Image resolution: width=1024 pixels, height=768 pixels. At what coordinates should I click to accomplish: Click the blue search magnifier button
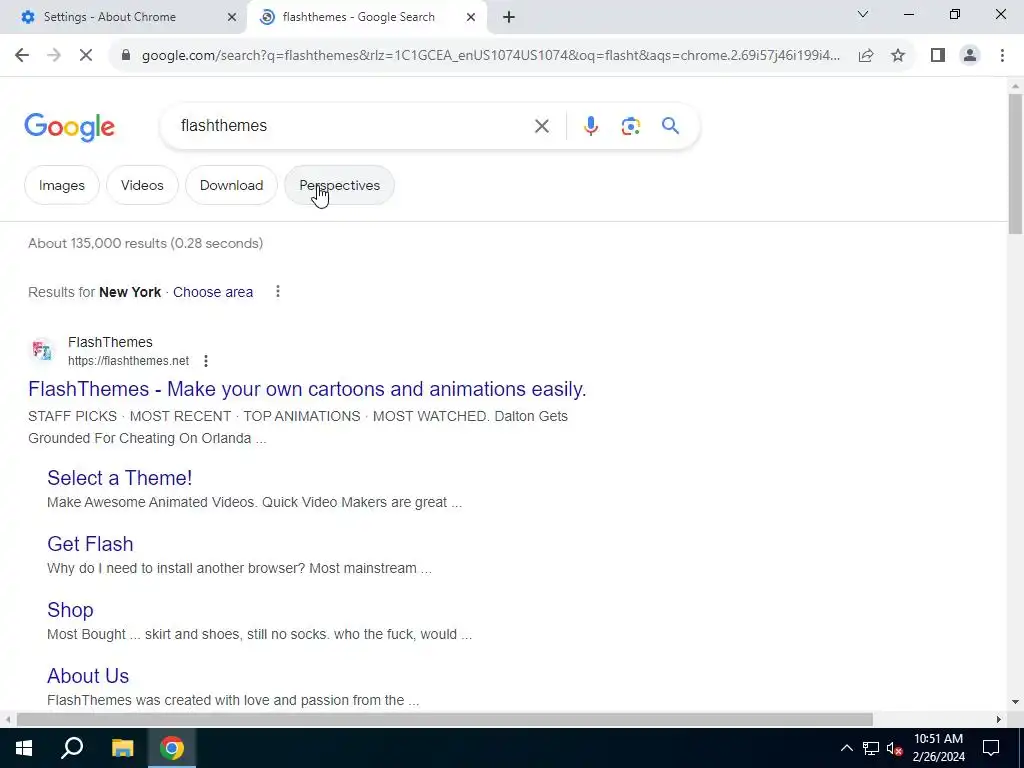tap(670, 126)
